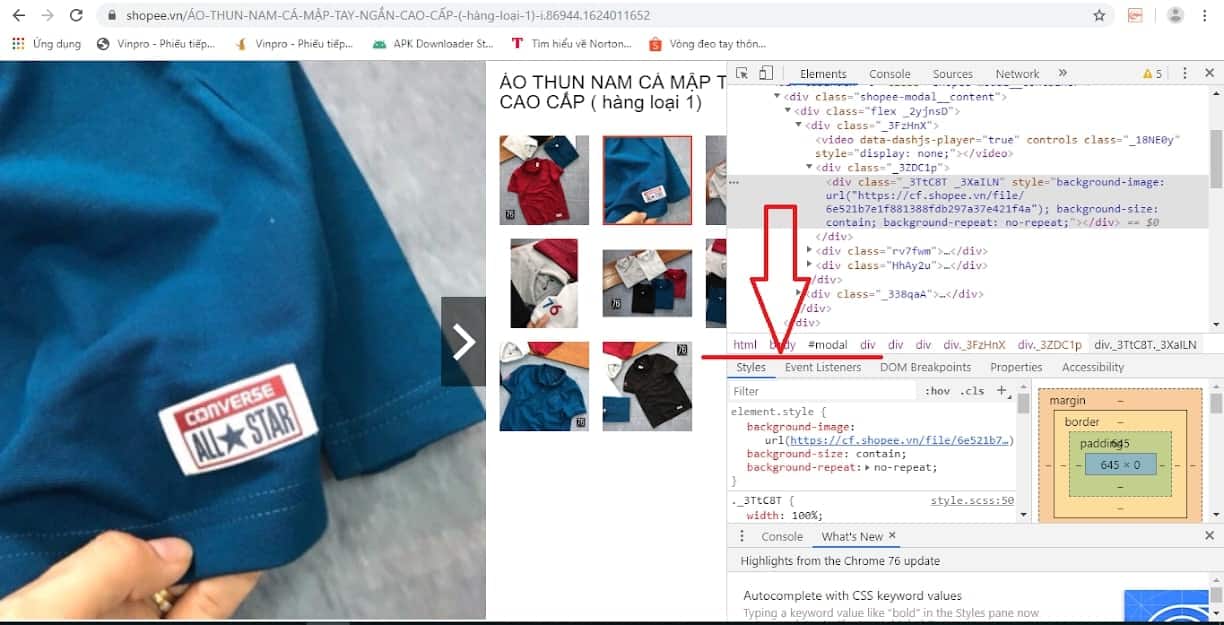Open the actions ellipsis beside the selected node
The image size is (1224, 625).
pyautogui.click(x=734, y=183)
